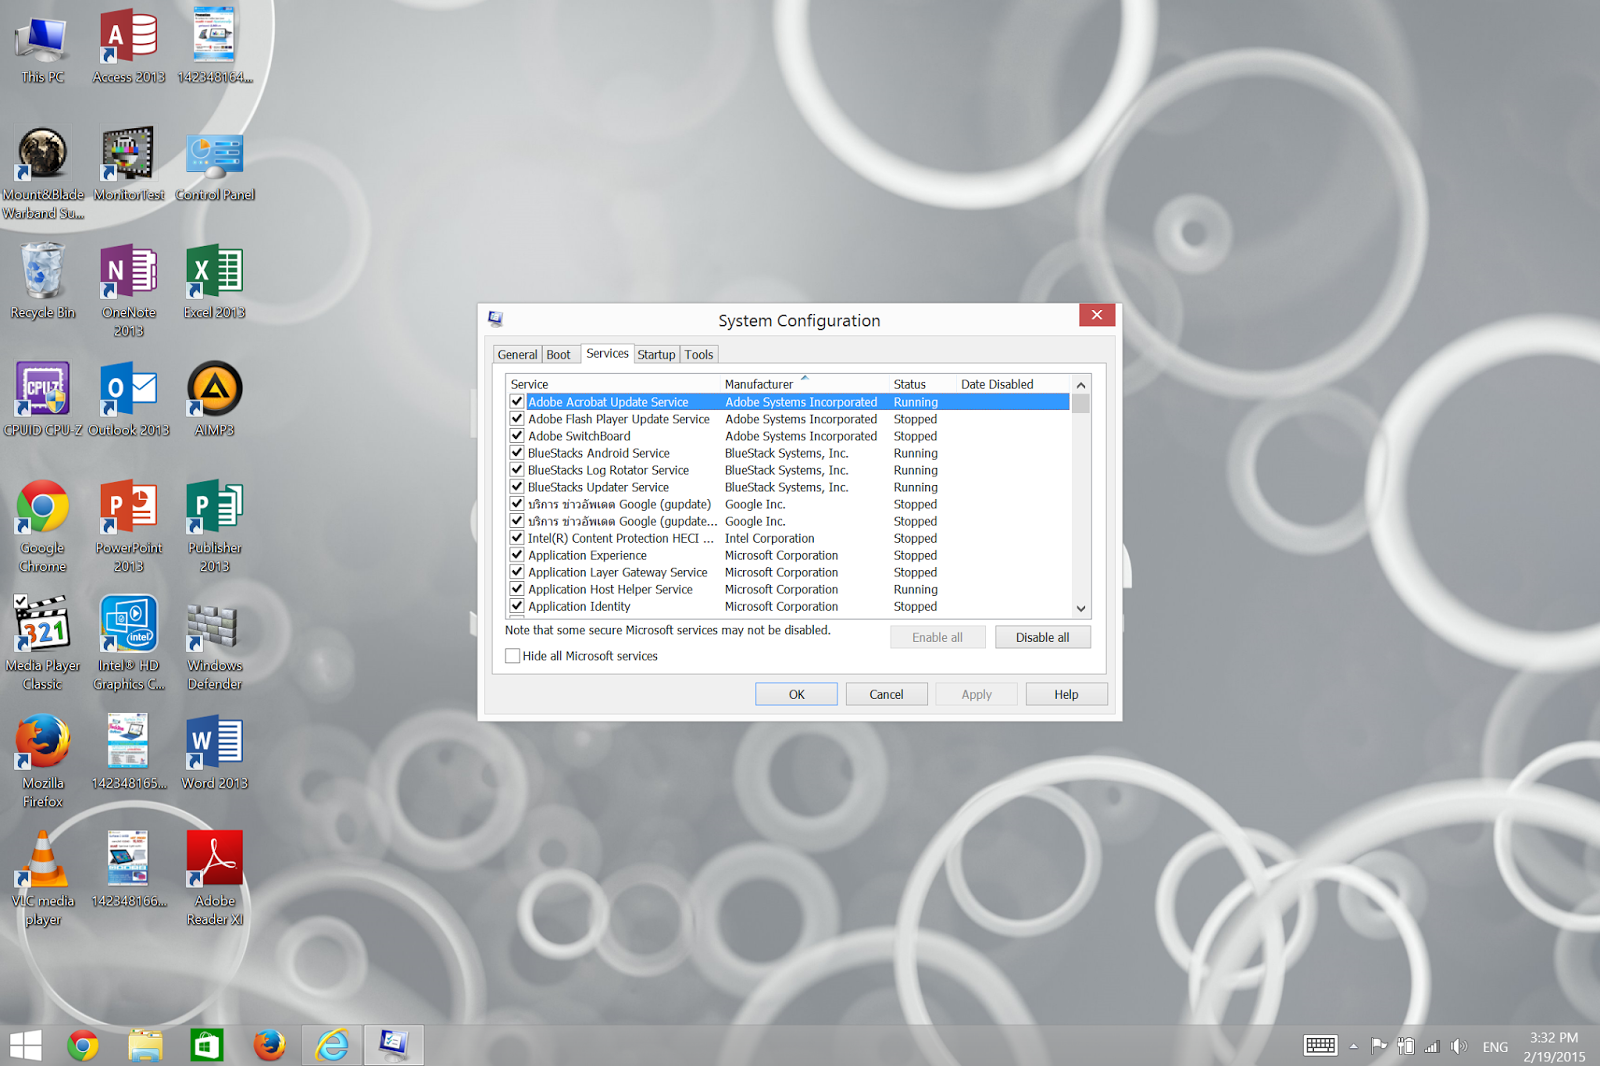Screen dimensions: 1600x1066
Task: Uncheck BlueStacks Updater Service
Action: pyautogui.click(x=517, y=487)
